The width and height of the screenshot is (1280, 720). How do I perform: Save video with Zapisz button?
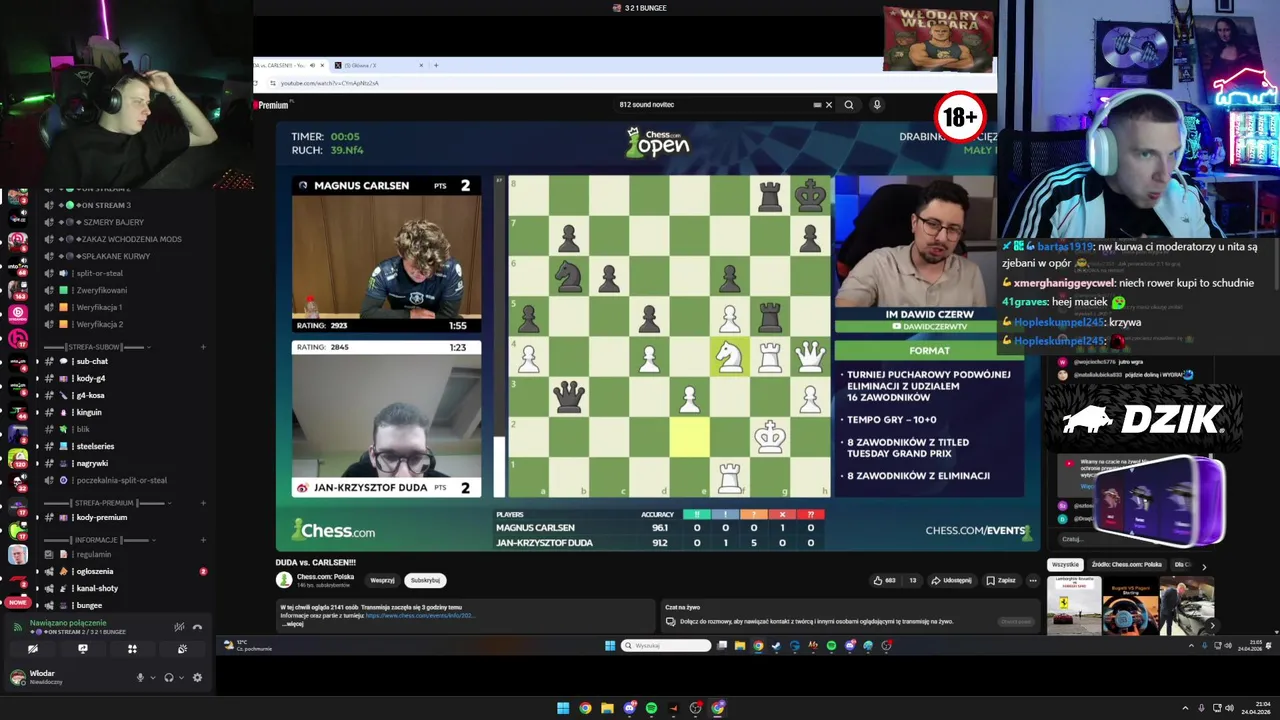click(x=1001, y=580)
